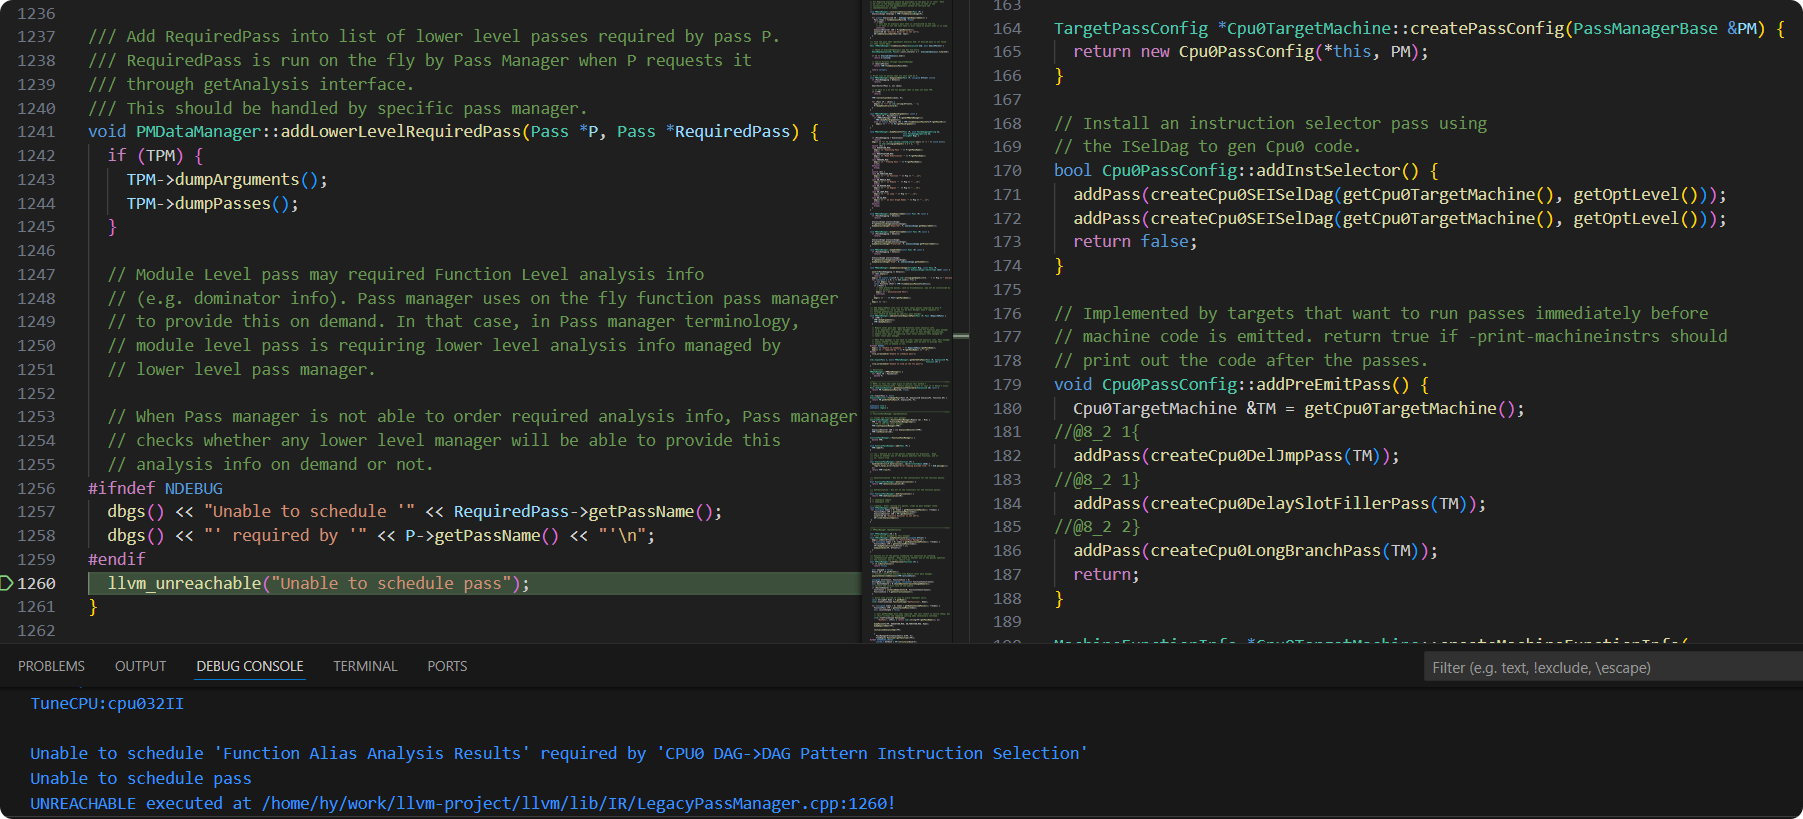Screen dimensions: 1803x819
Task: Click the addLowerLevelRequiredPass function name
Action: click(400, 132)
